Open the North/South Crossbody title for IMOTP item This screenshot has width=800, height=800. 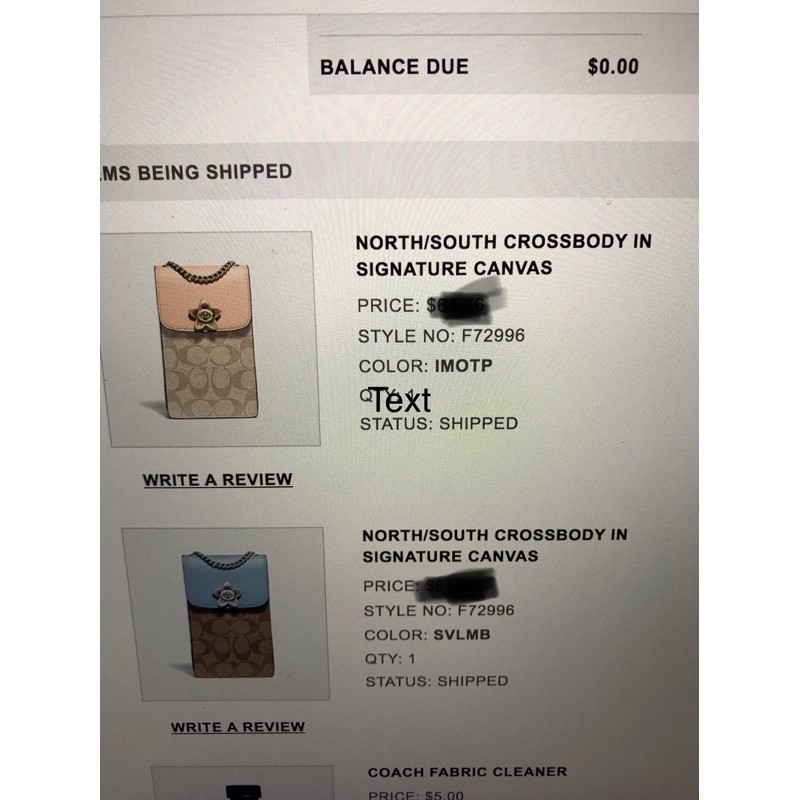504,255
